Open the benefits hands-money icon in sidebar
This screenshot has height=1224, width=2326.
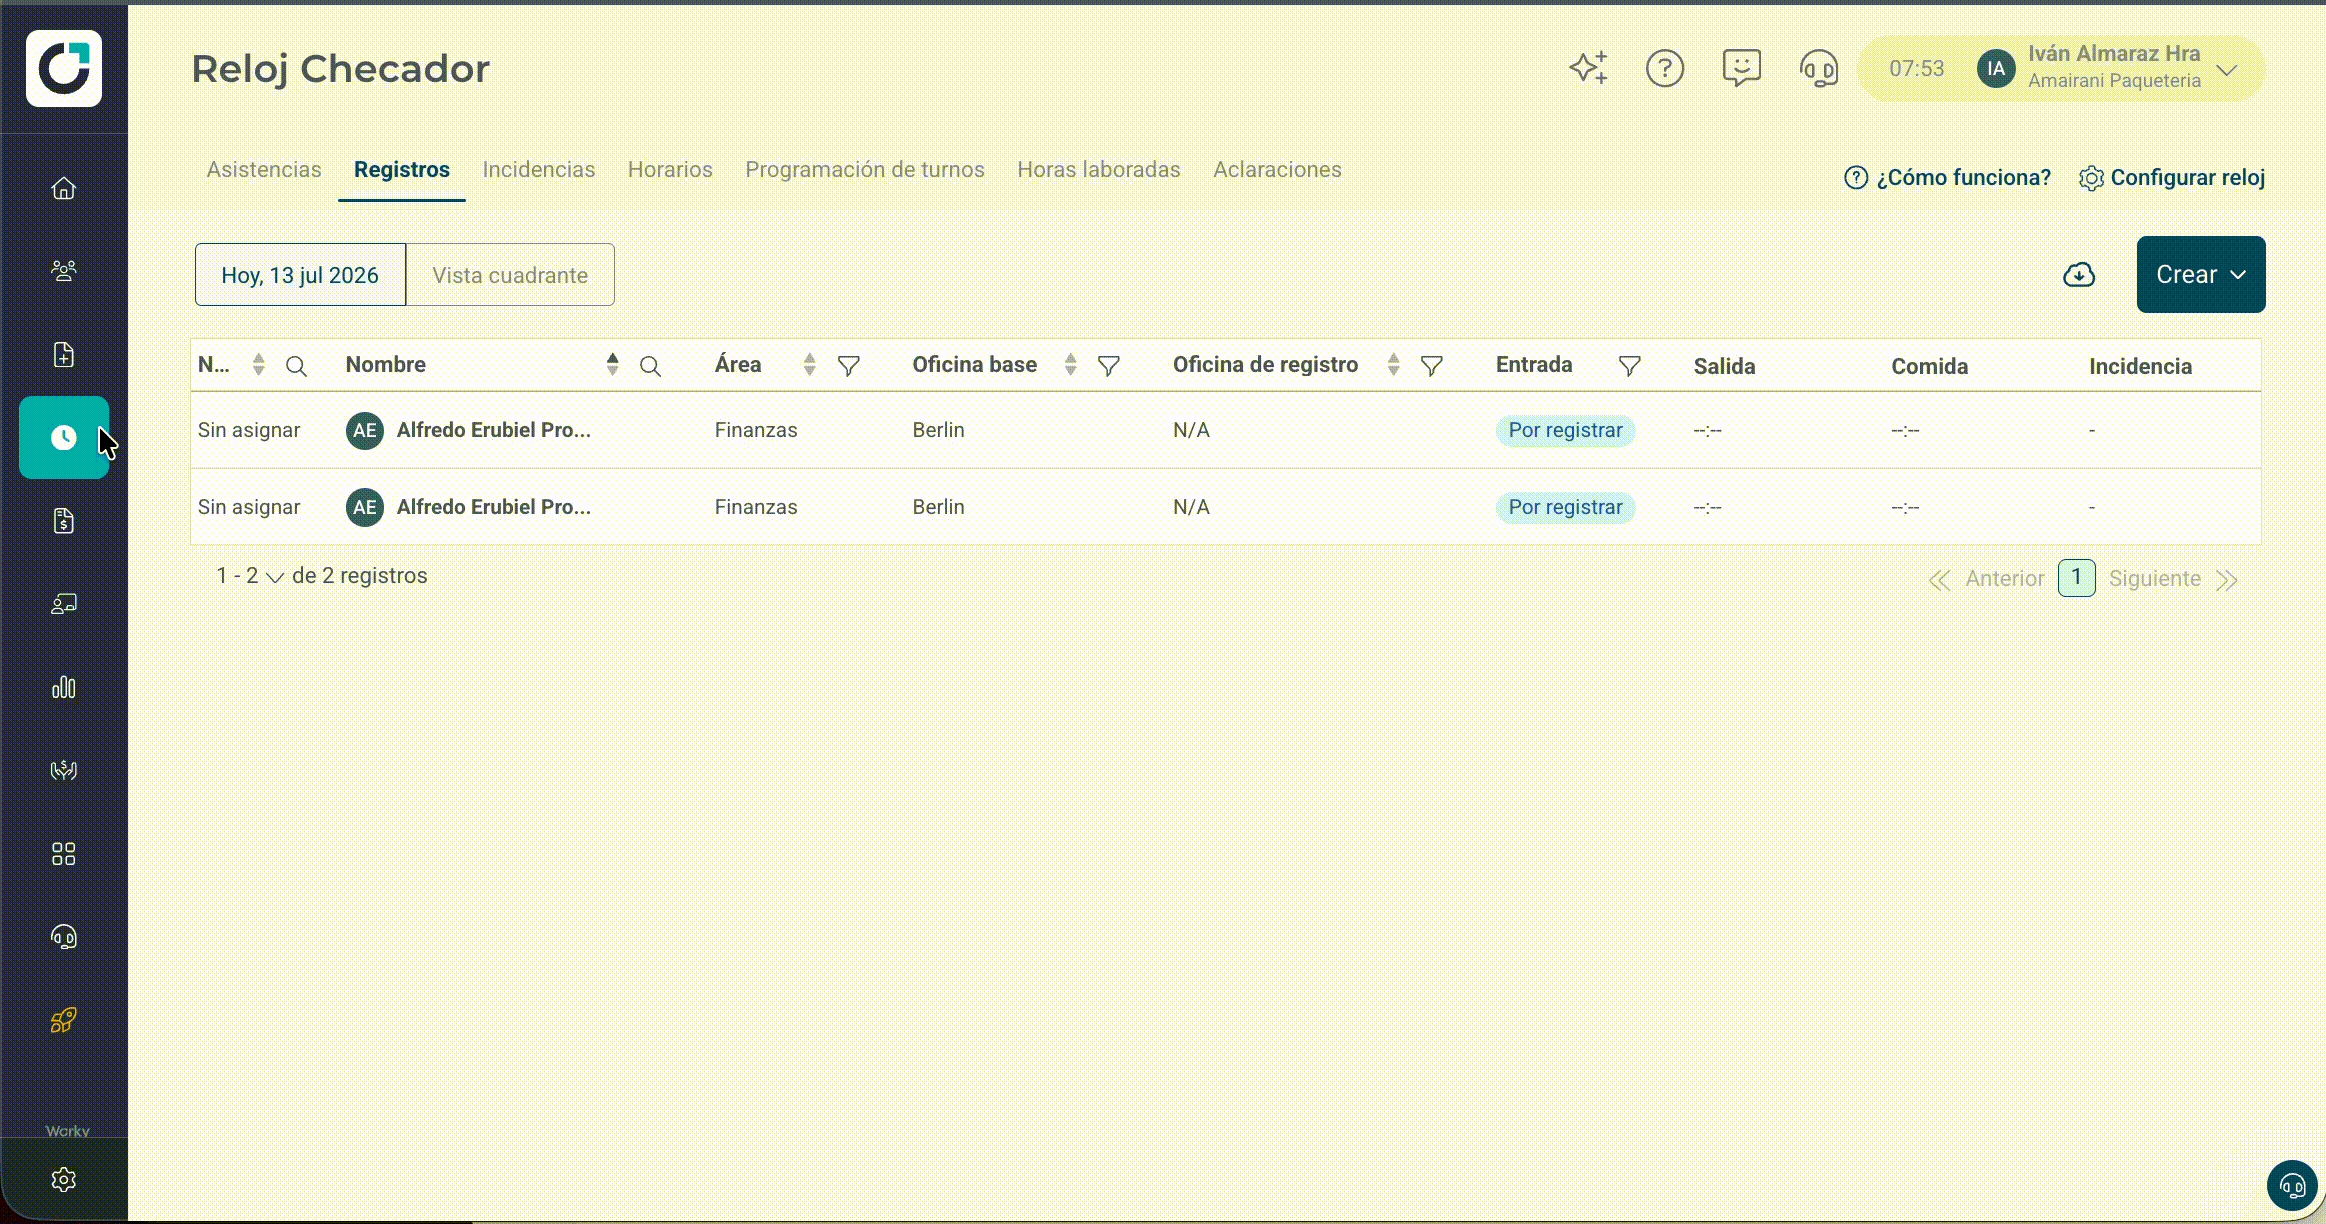pyautogui.click(x=63, y=770)
